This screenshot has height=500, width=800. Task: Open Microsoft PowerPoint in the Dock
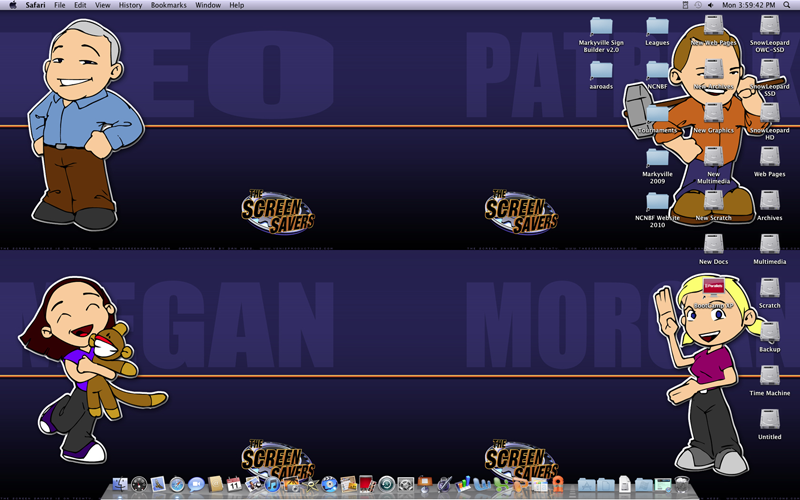(519, 485)
